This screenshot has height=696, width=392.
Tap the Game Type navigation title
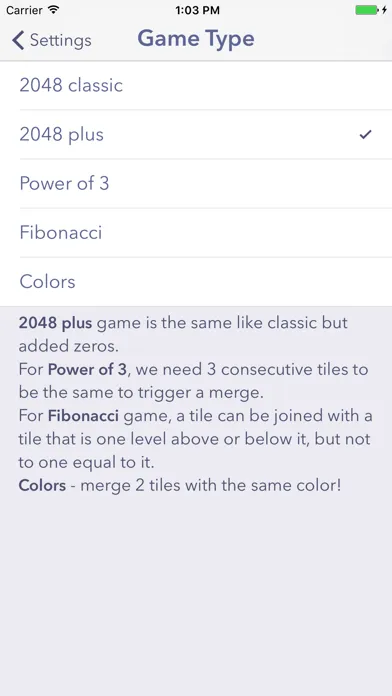[196, 39]
